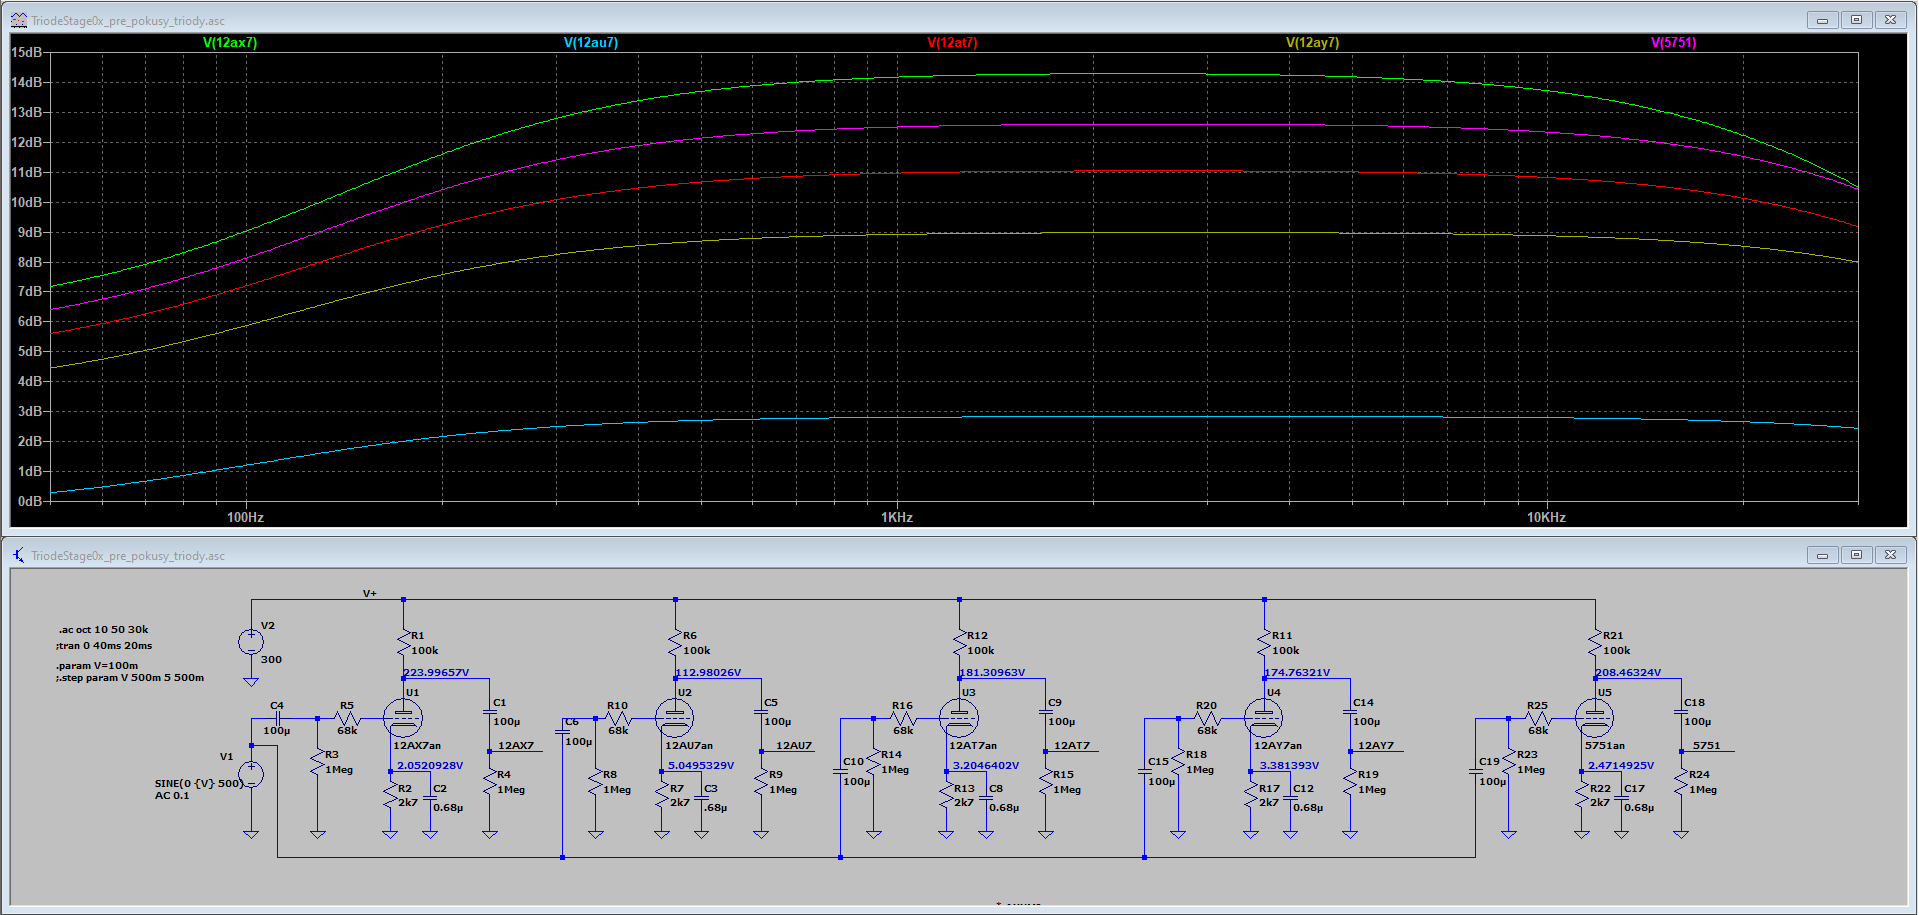1919x915 pixels.
Task: Select bypass capacitor C2 0.68µ
Action: (430, 797)
